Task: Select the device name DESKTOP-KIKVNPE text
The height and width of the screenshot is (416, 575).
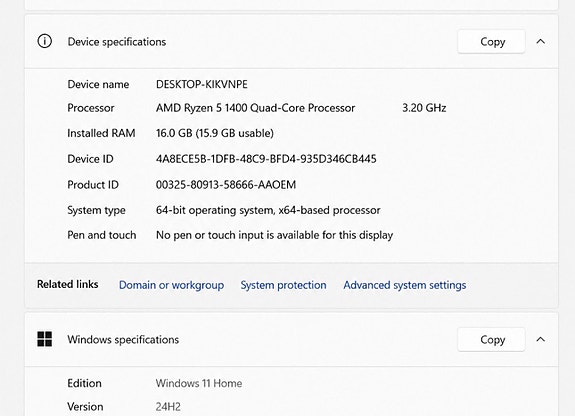Action: click(202, 84)
